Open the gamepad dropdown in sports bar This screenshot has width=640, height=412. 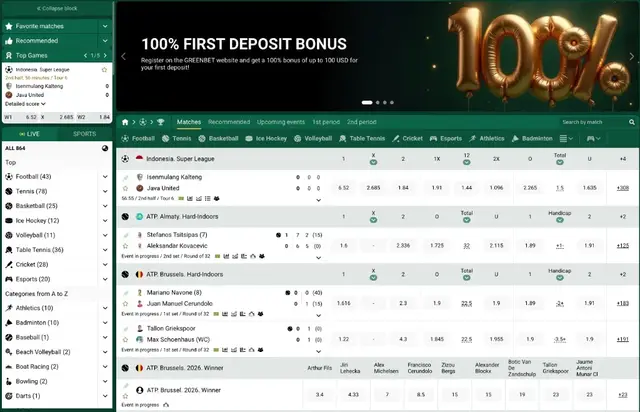[593, 138]
